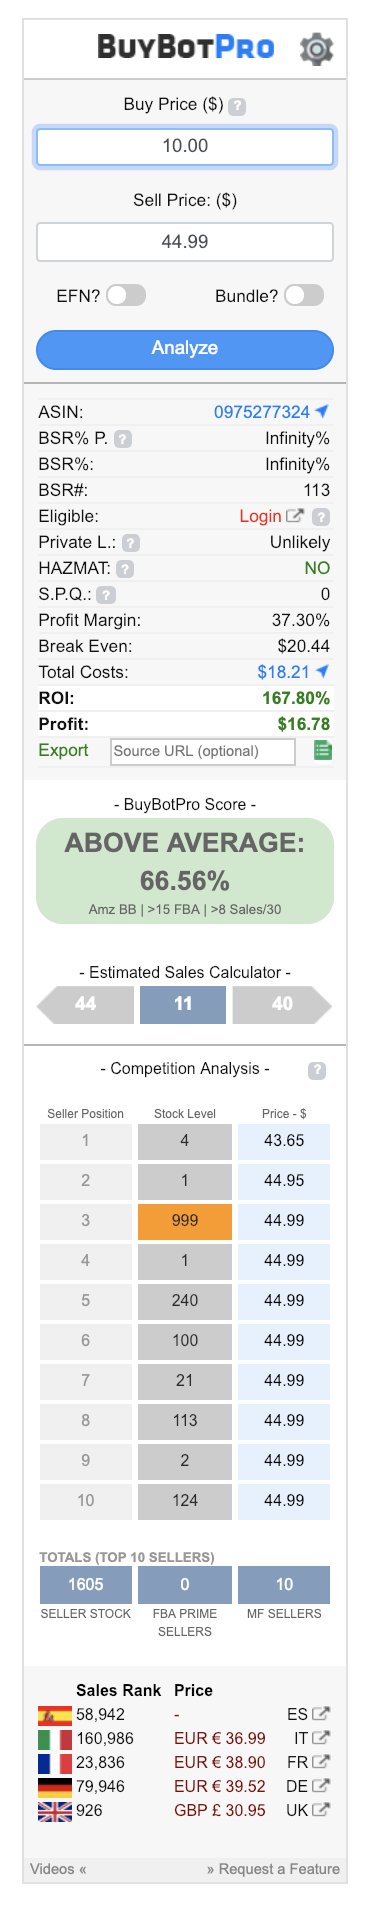Open Request a Feature link
Image resolution: width=368 pixels, height=1906 pixels.
[x=273, y=1868]
